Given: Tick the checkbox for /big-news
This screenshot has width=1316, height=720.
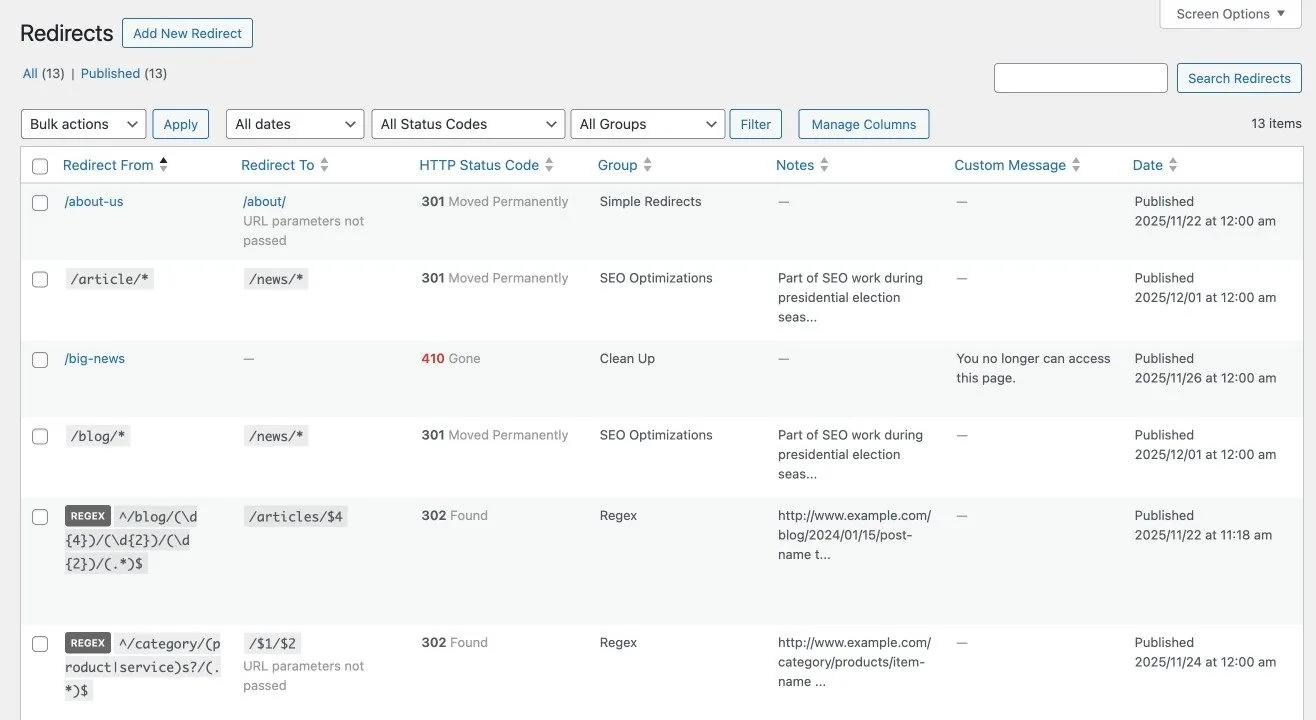Looking at the screenshot, I should click(40, 359).
